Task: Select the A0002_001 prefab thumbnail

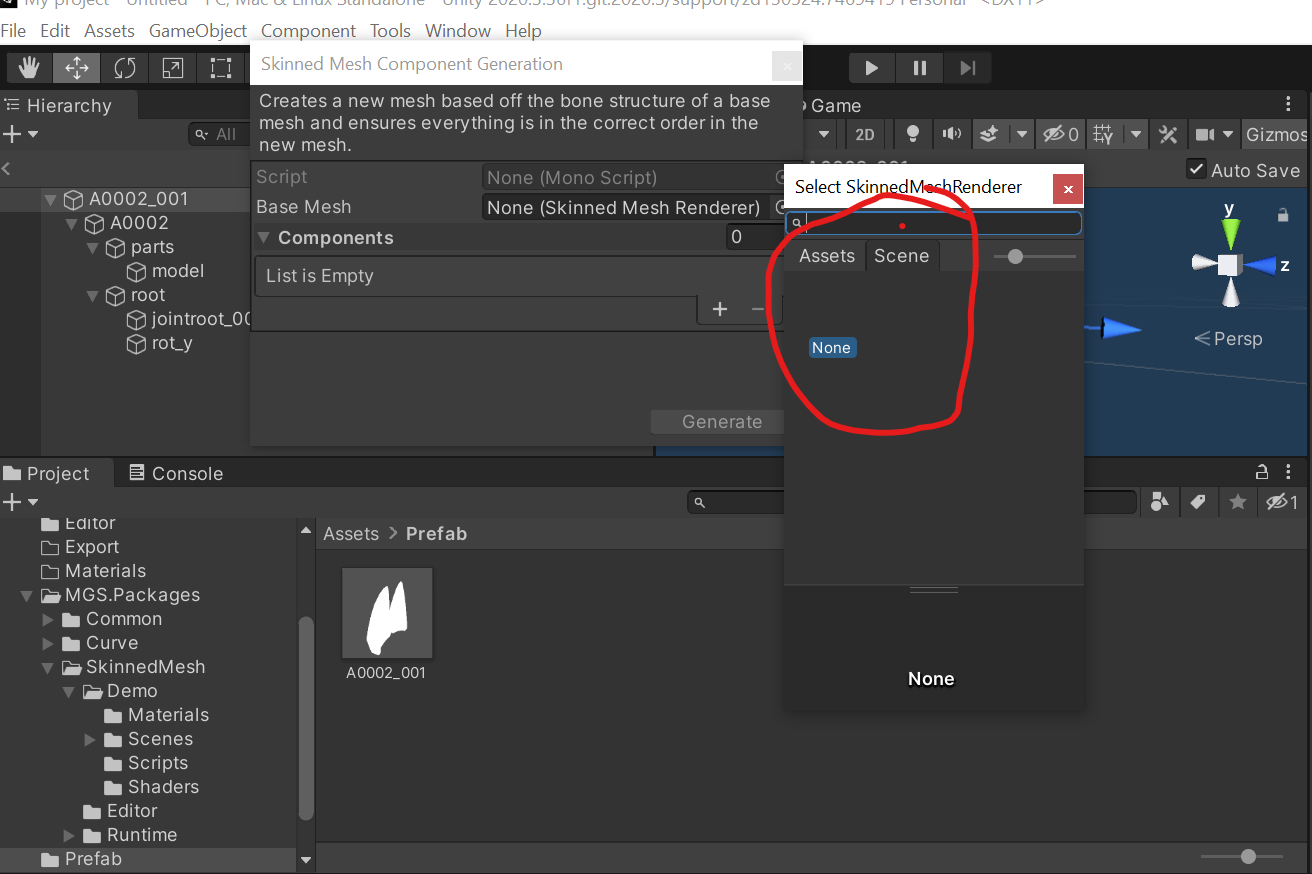Action: tap(387, 614)
